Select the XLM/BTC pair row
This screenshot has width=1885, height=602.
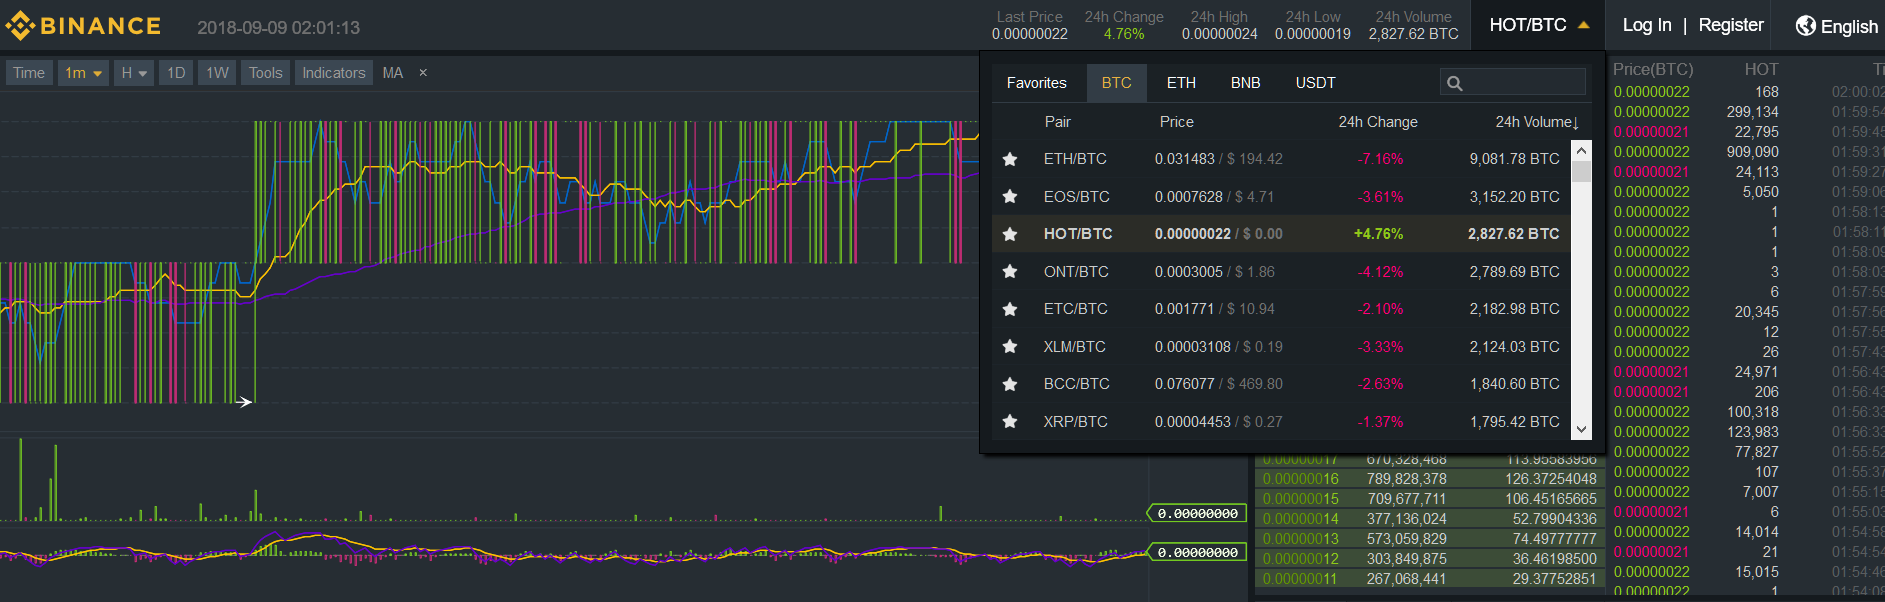coord(1281,347)
